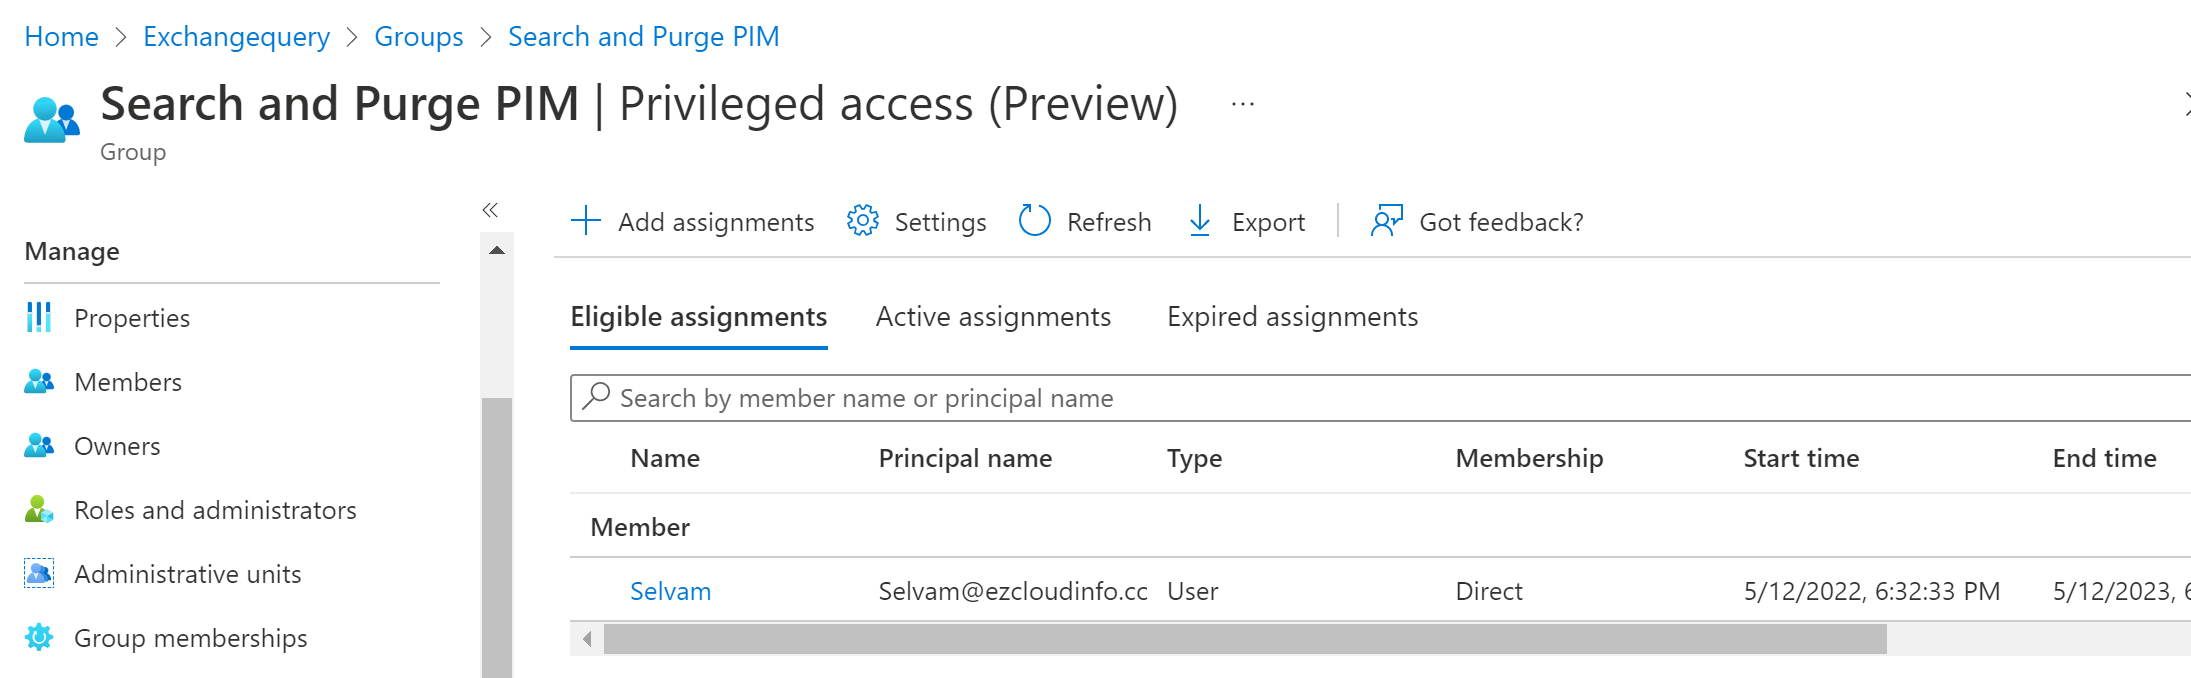
Task: Click the sidebar scroll up arrow
Action: (x=497, y=250)
